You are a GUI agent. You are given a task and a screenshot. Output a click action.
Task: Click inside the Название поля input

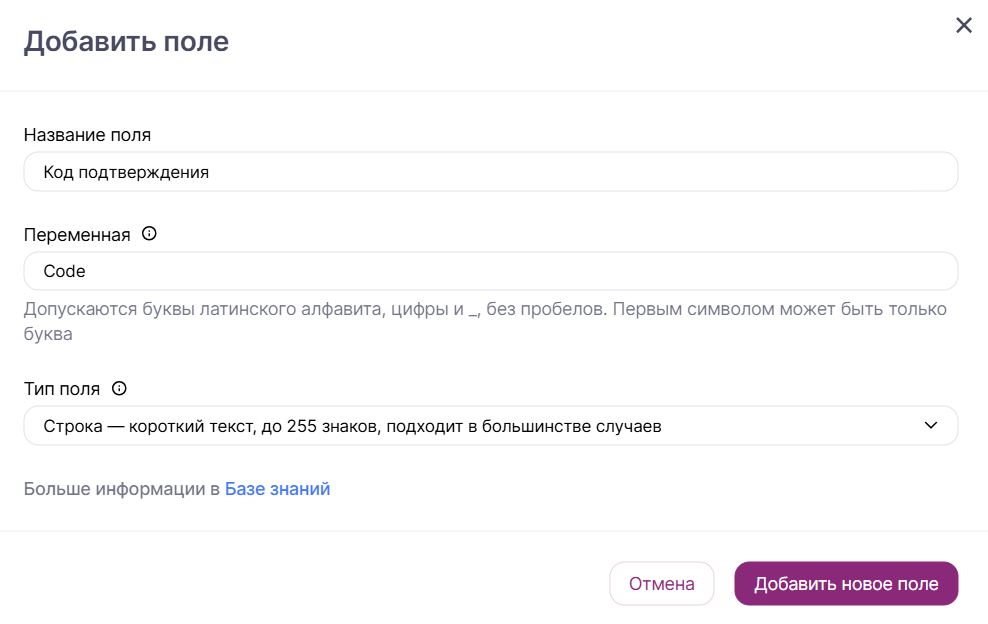[490, 171]
